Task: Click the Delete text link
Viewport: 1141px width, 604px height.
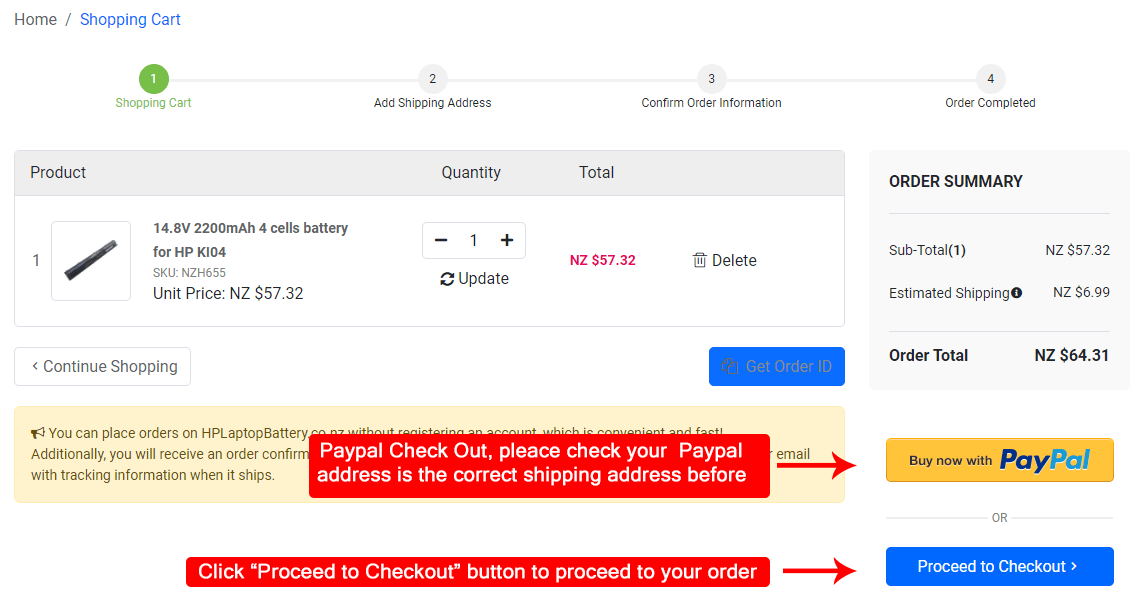Action: tap(734, 260)
